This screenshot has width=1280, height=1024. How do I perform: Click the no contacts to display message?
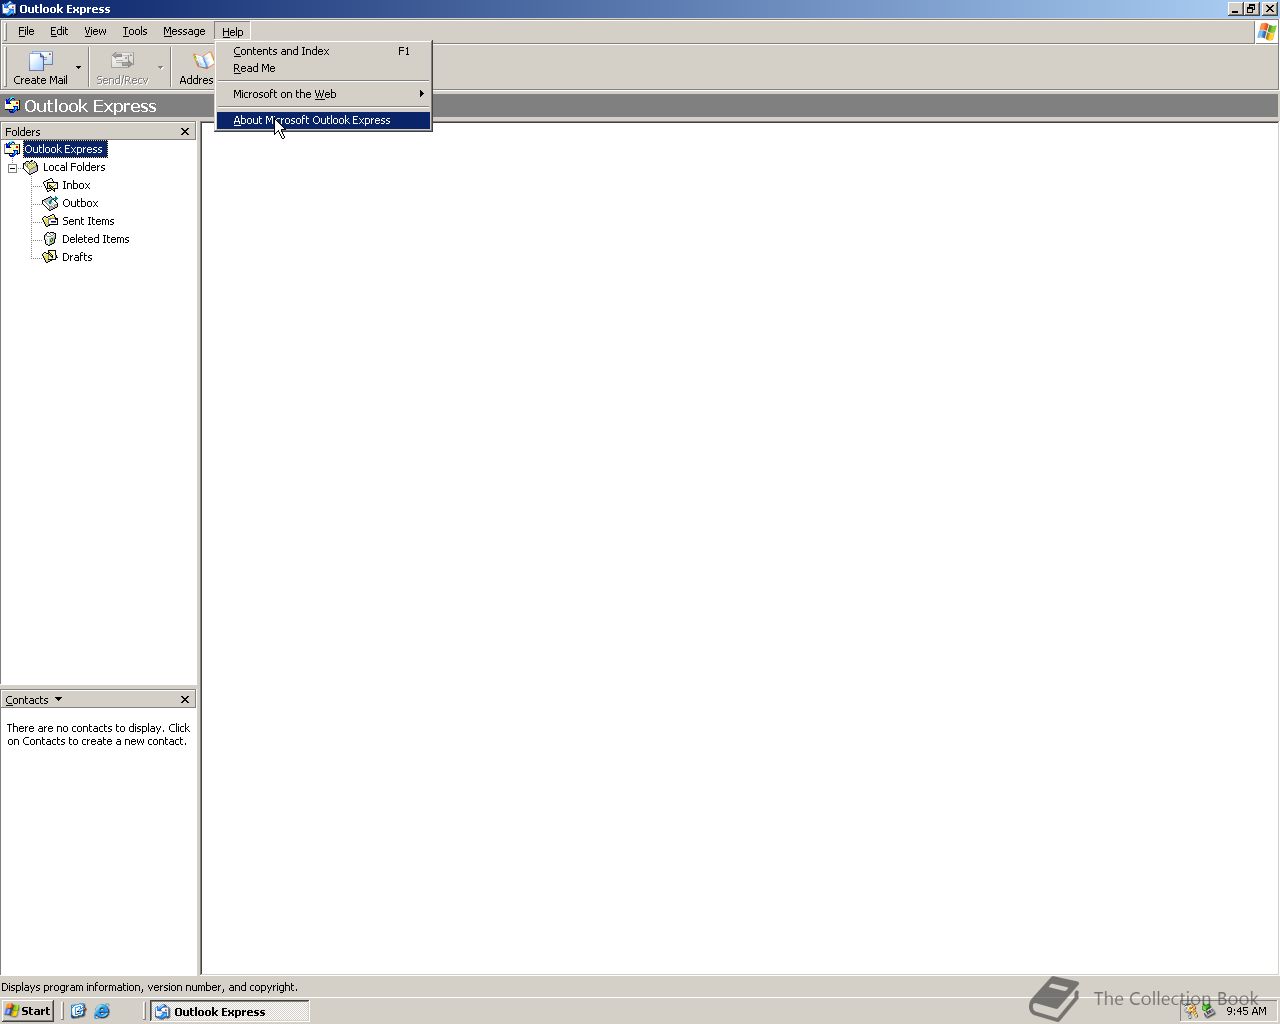point(98,735)
